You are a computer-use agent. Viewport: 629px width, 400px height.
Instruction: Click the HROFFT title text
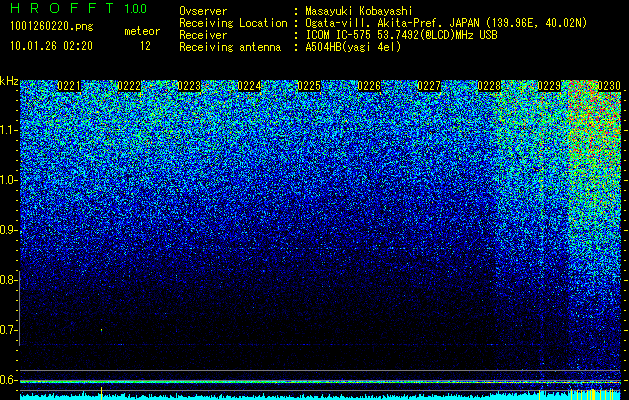click(62, 8)
